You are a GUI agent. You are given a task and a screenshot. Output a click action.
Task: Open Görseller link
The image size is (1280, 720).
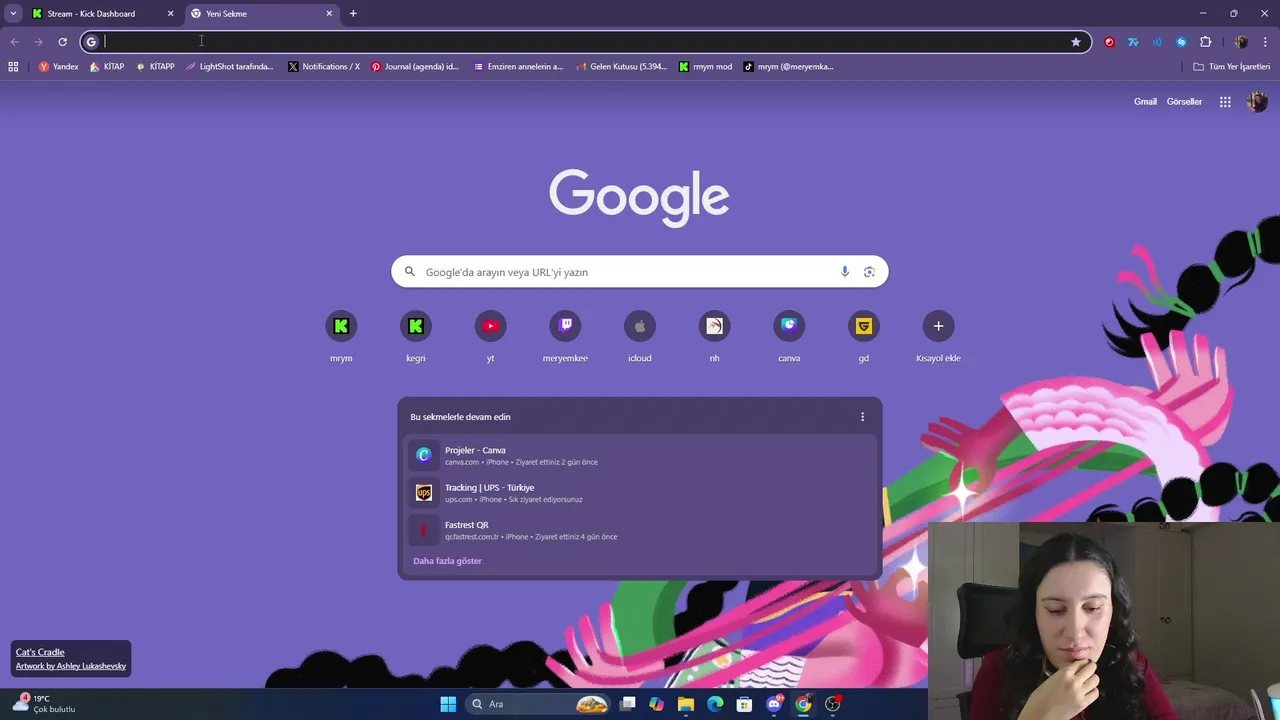point(1184,102)
